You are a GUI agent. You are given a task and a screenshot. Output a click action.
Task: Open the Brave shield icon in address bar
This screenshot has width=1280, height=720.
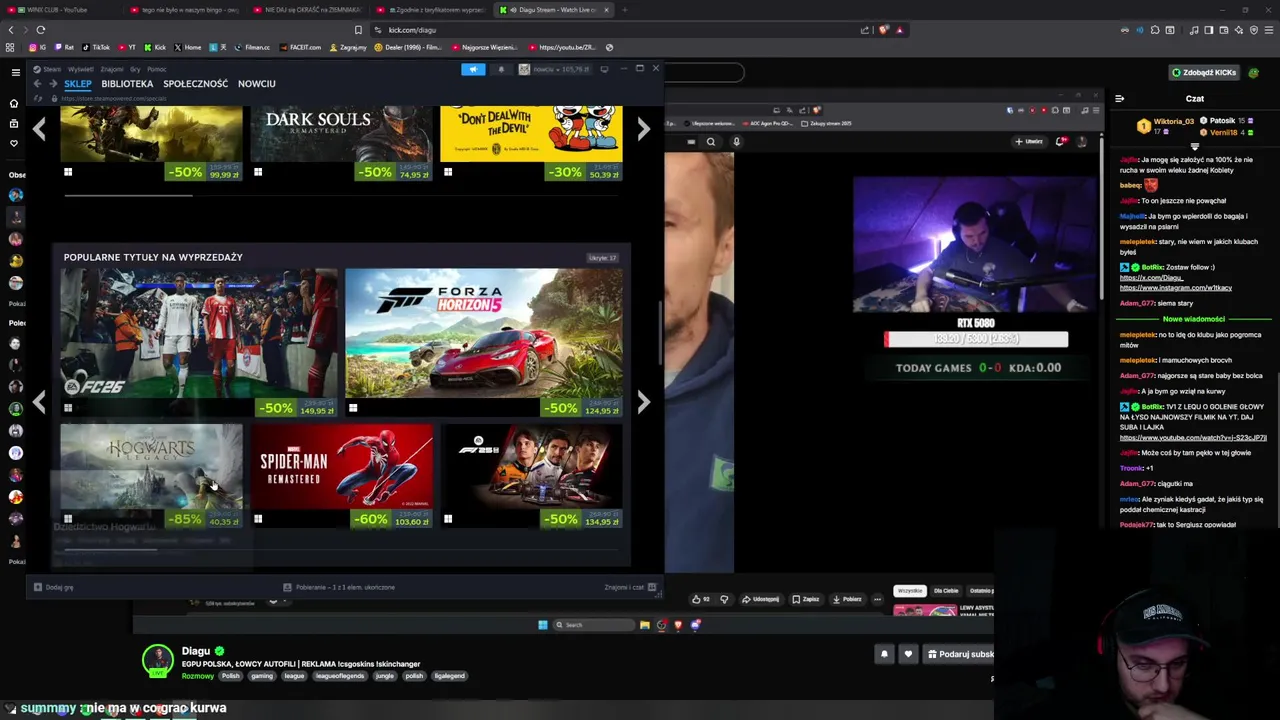pyautogui.click(x=884, y=30)
